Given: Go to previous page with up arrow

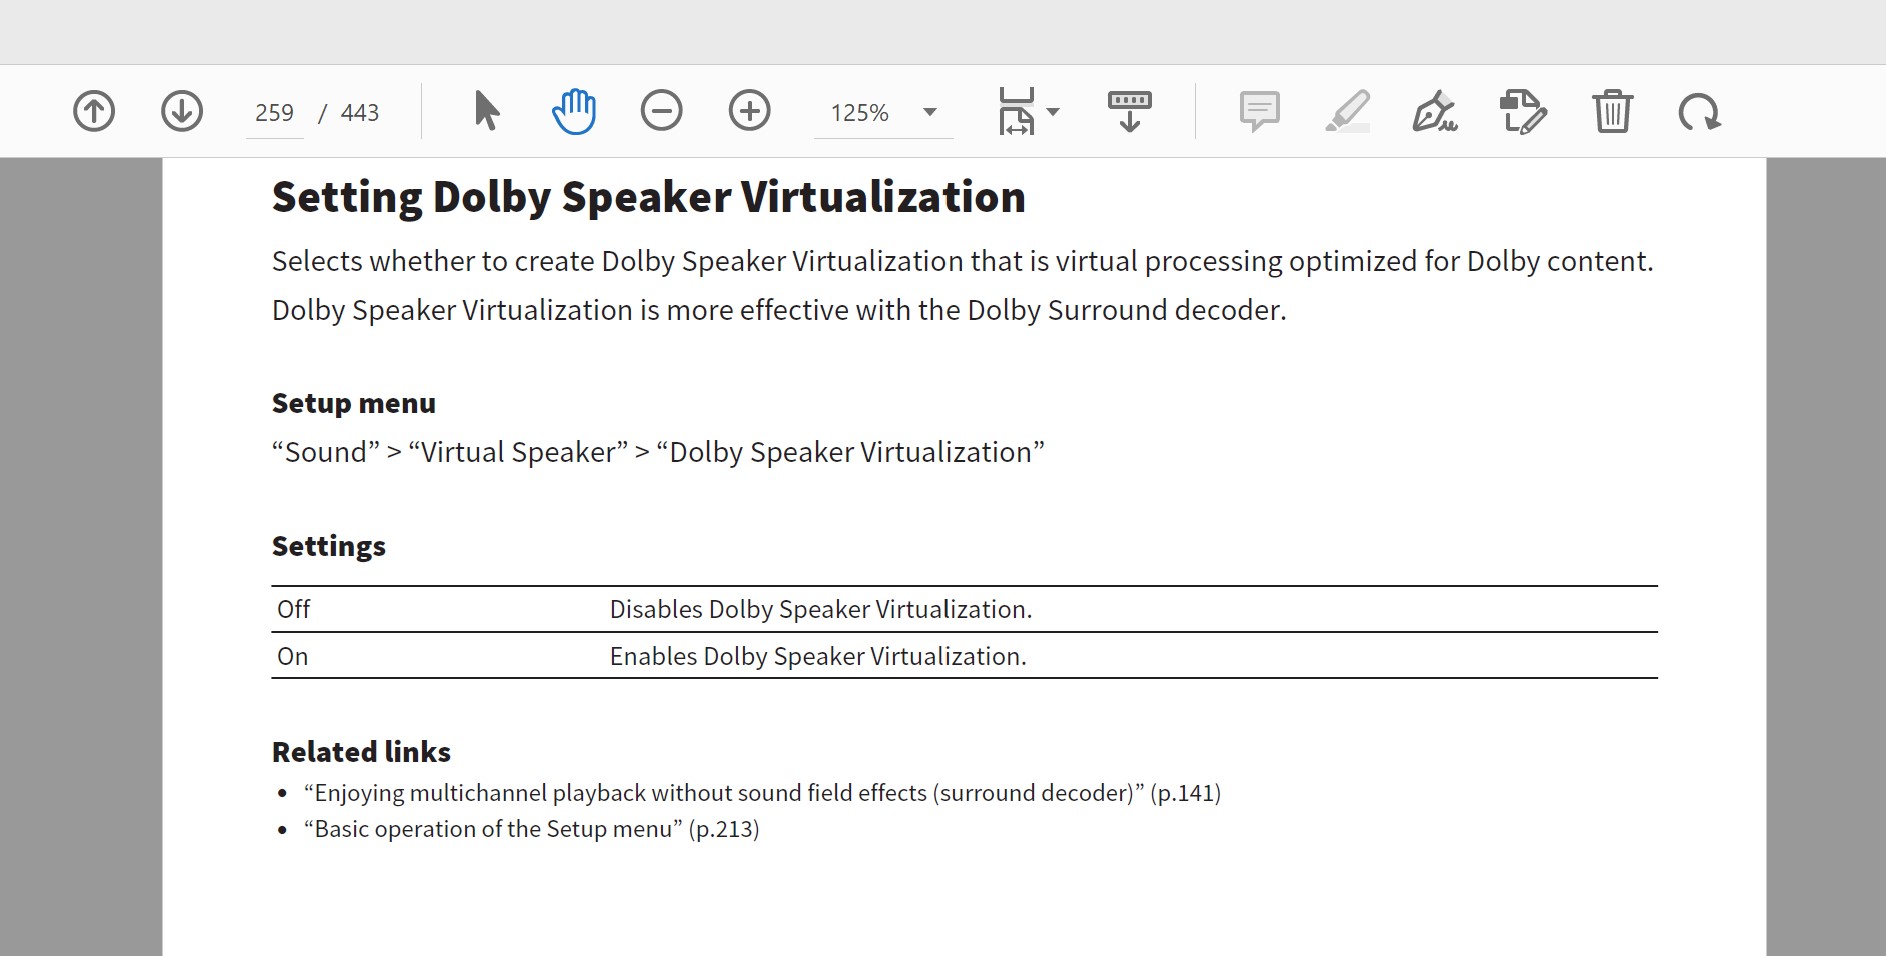Looking at the screenshot, I should click(94, 111).
